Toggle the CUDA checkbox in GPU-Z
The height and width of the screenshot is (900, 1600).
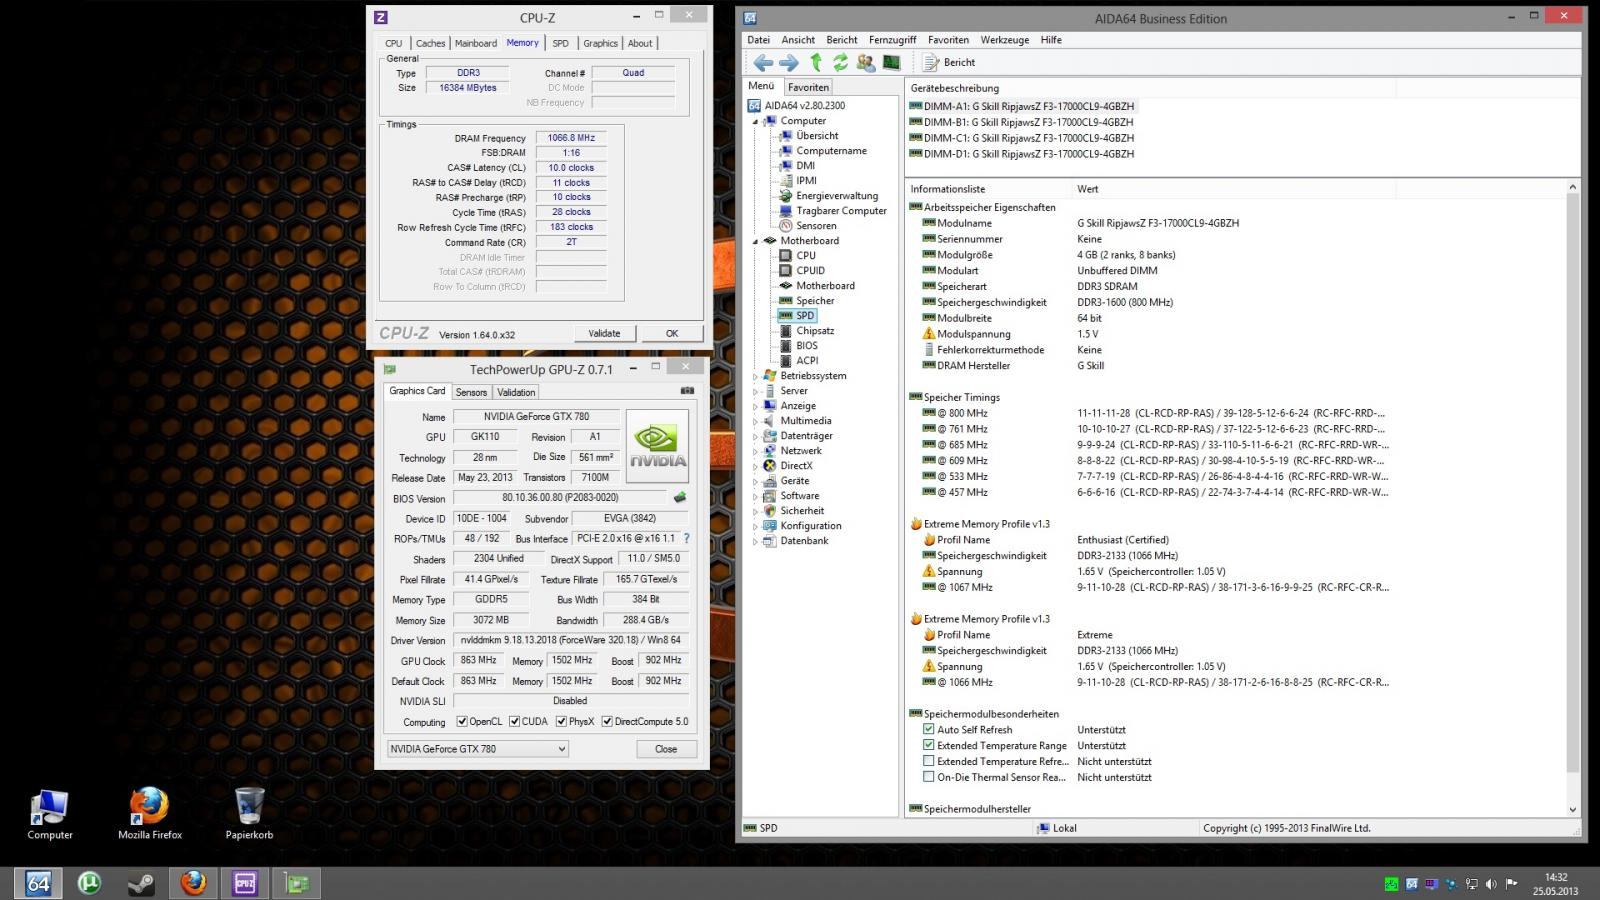tap(514, 722)
